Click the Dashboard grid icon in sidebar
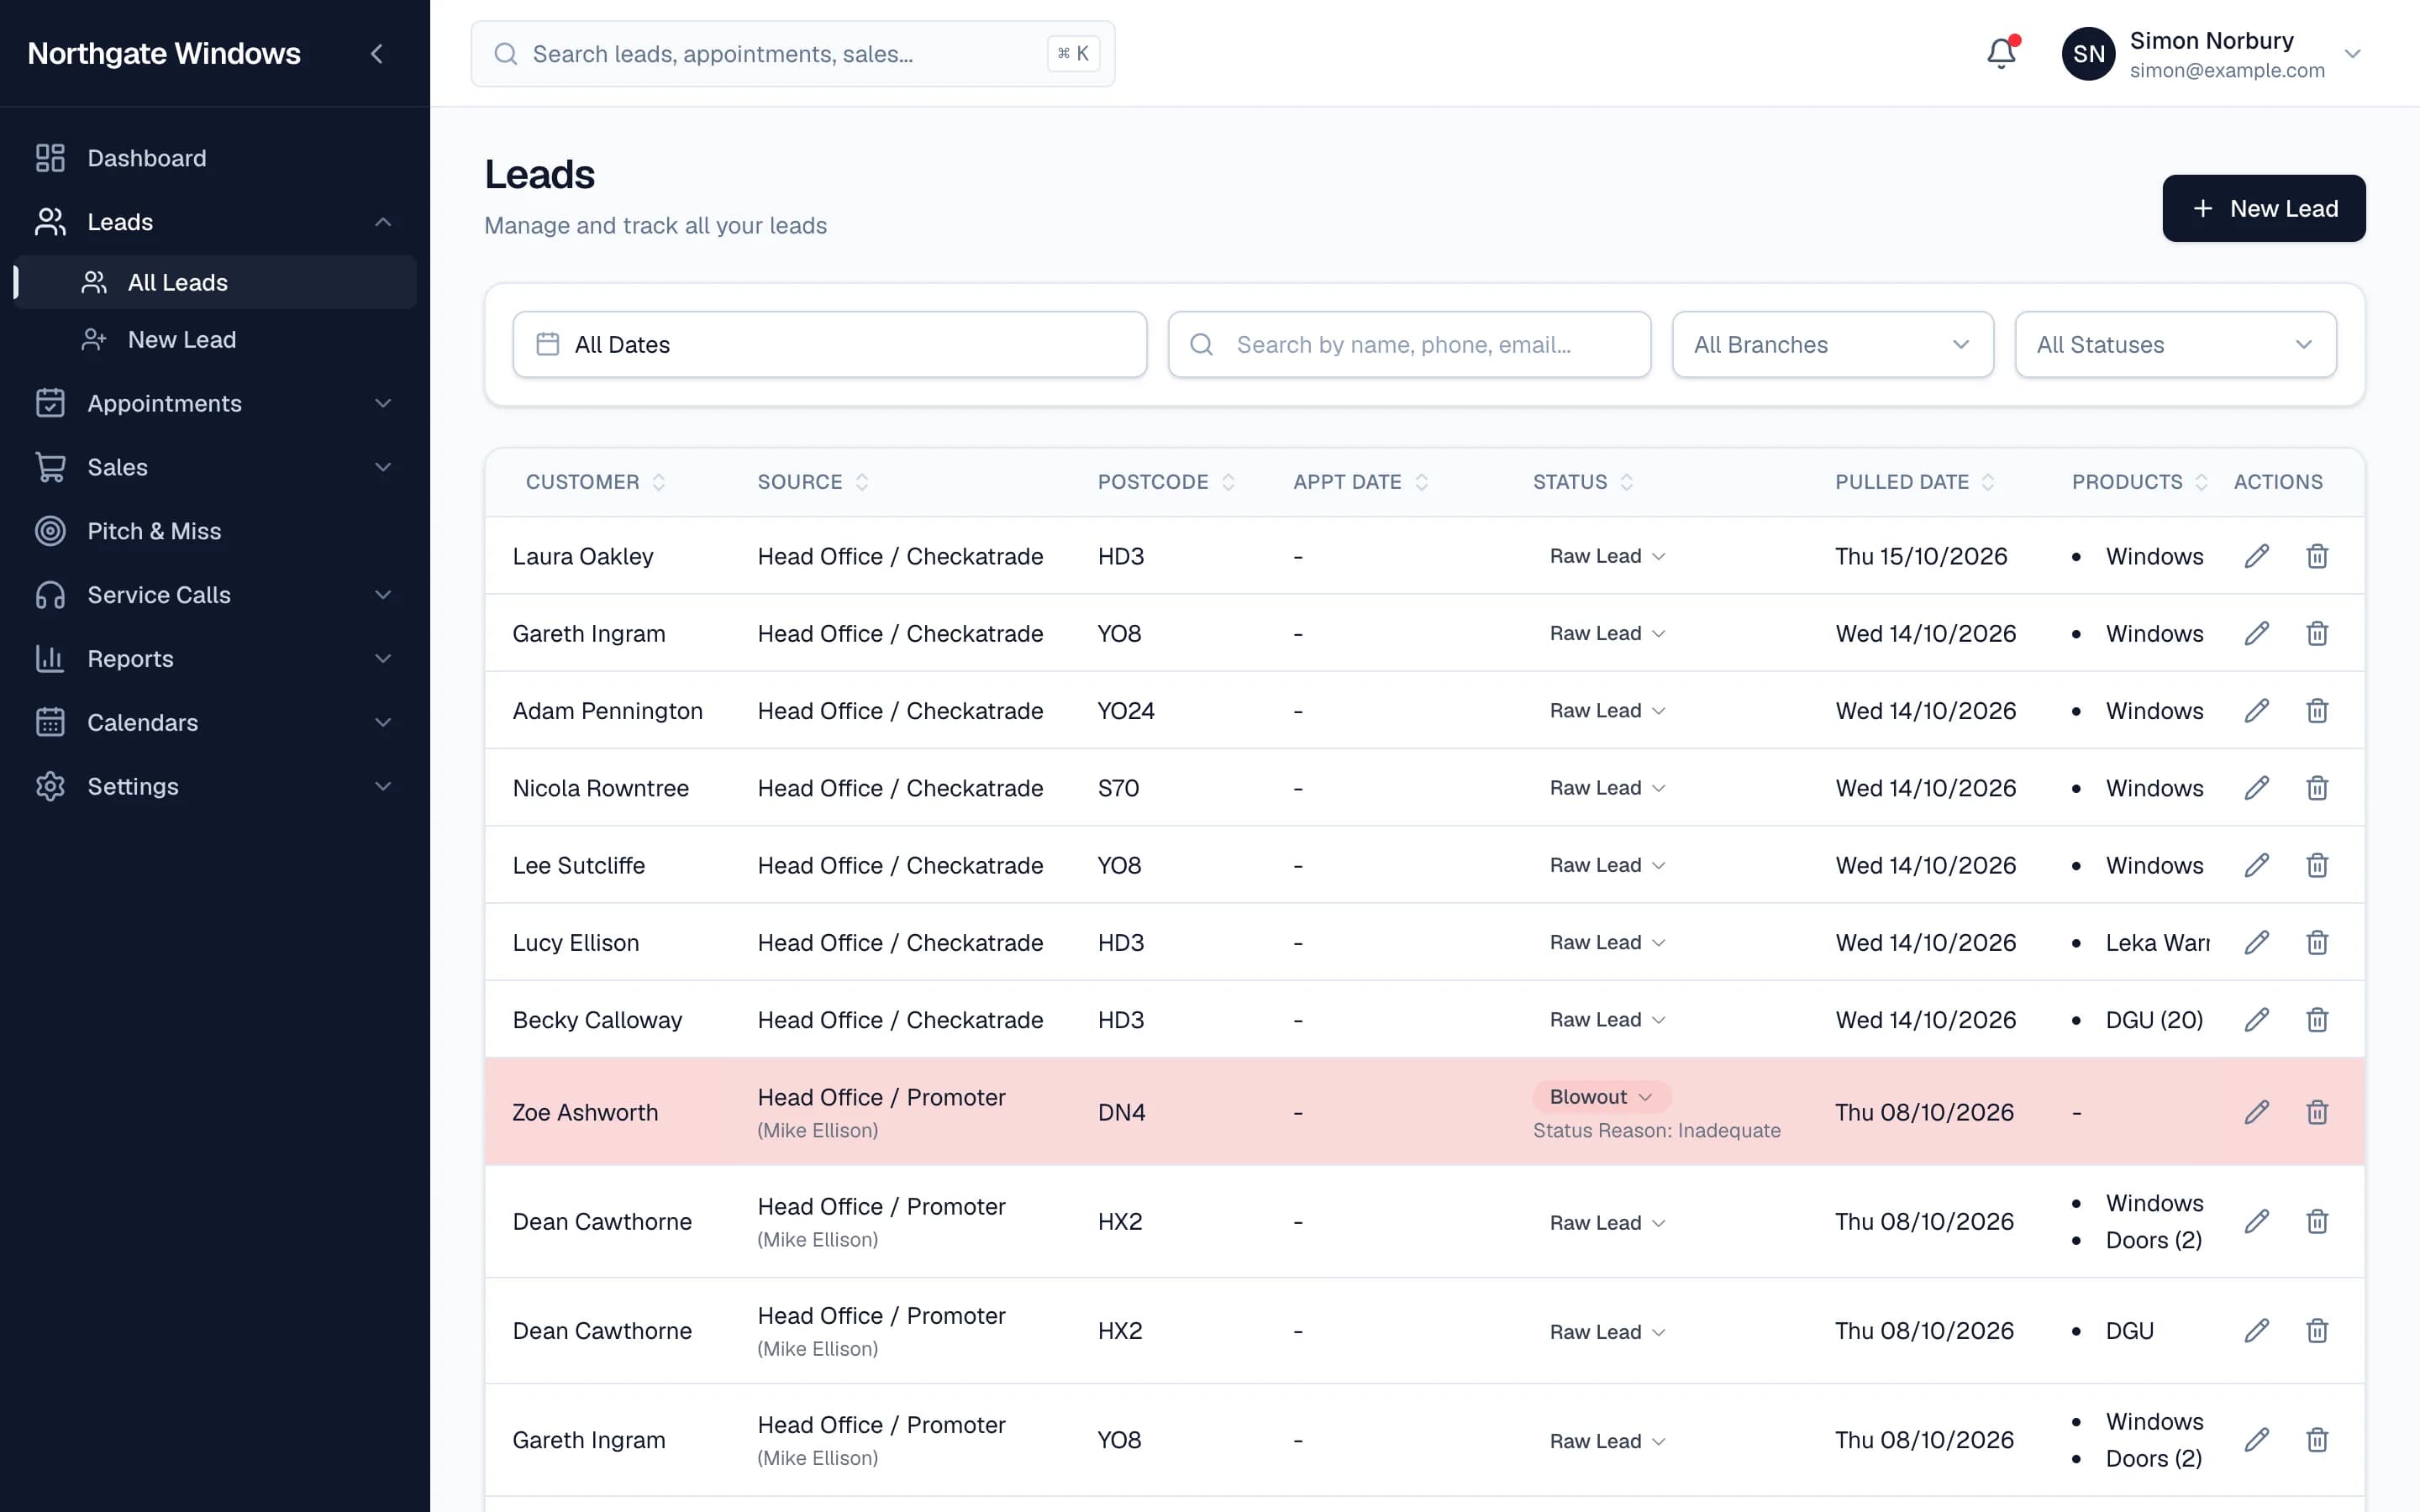The width and height of the screenshot is (2420, 1512). point(50,158)
